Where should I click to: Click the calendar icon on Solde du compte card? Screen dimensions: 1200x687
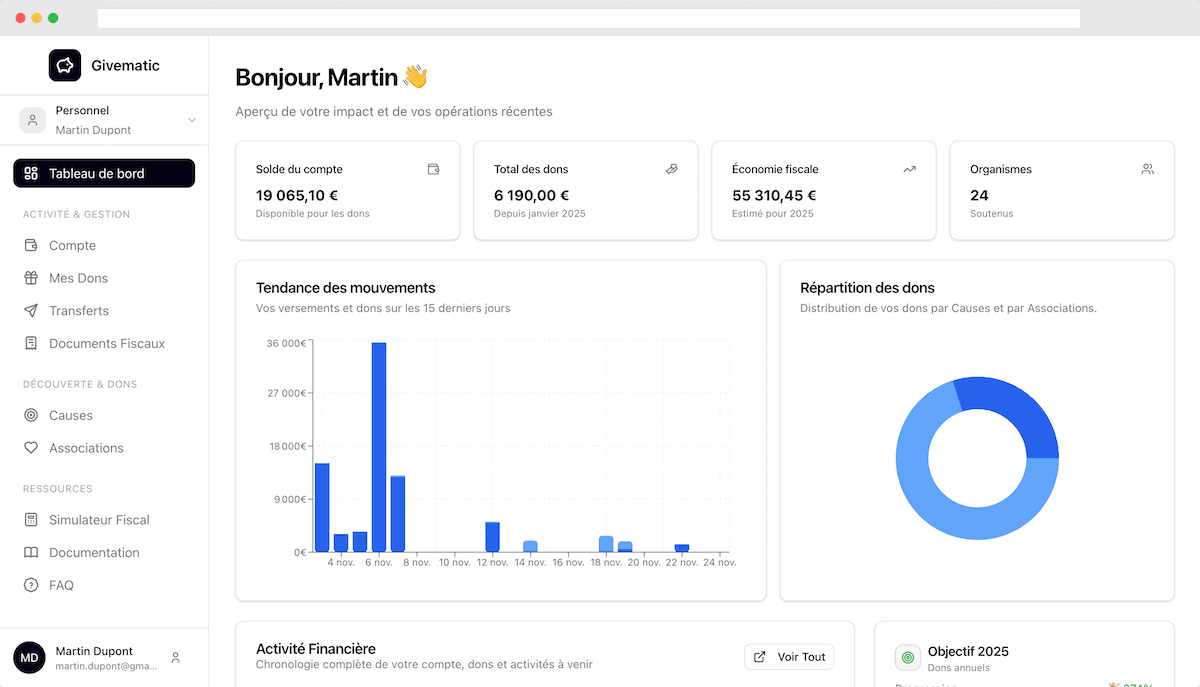coord(433,169)
